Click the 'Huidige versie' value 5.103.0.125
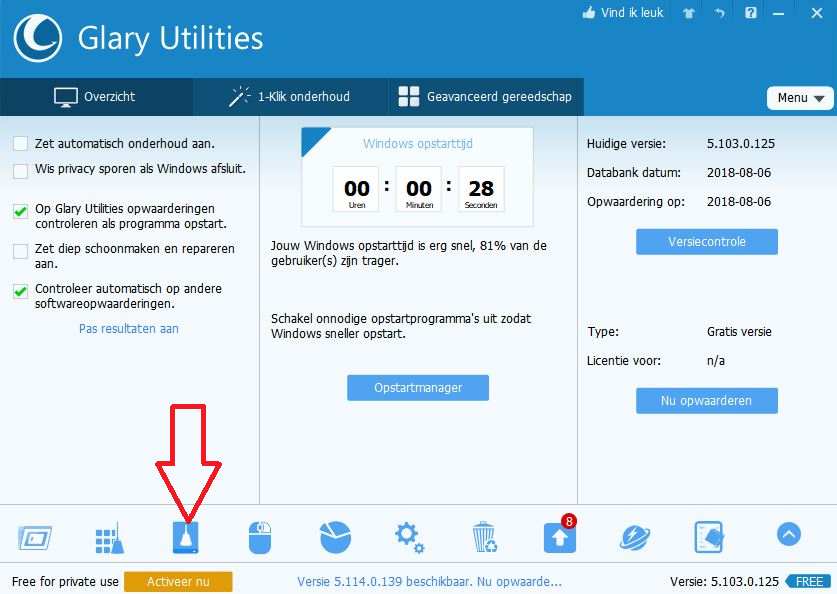This screenshot has height=594, width=837. tap(741, 144)
